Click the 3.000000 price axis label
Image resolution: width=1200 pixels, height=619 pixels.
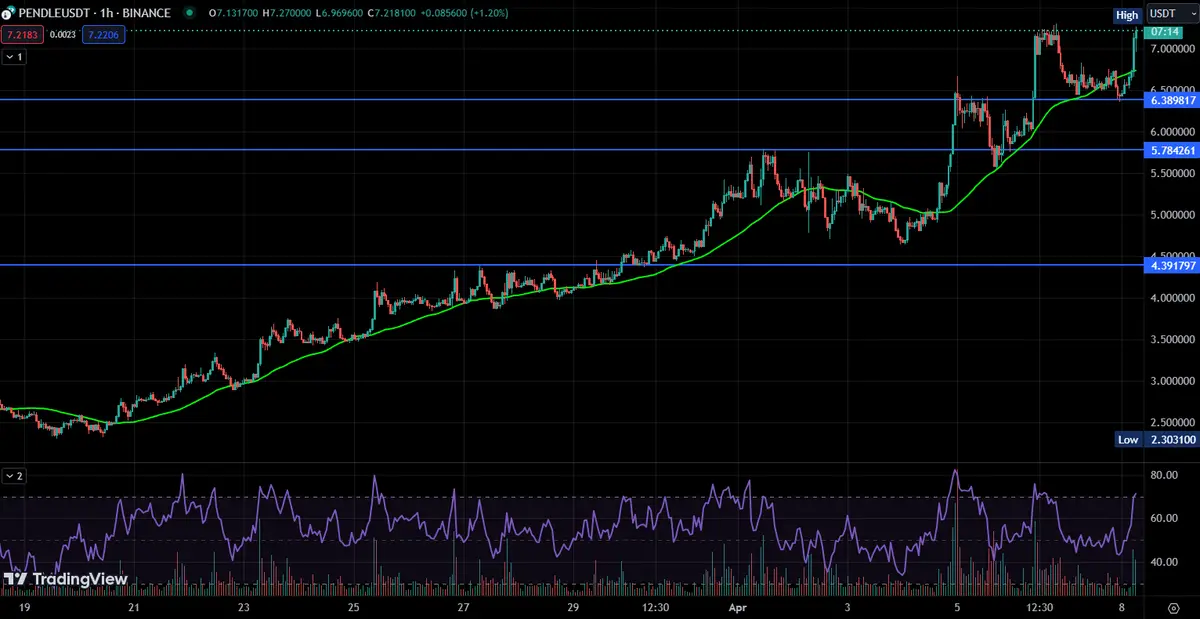(x=1172, y=381)
